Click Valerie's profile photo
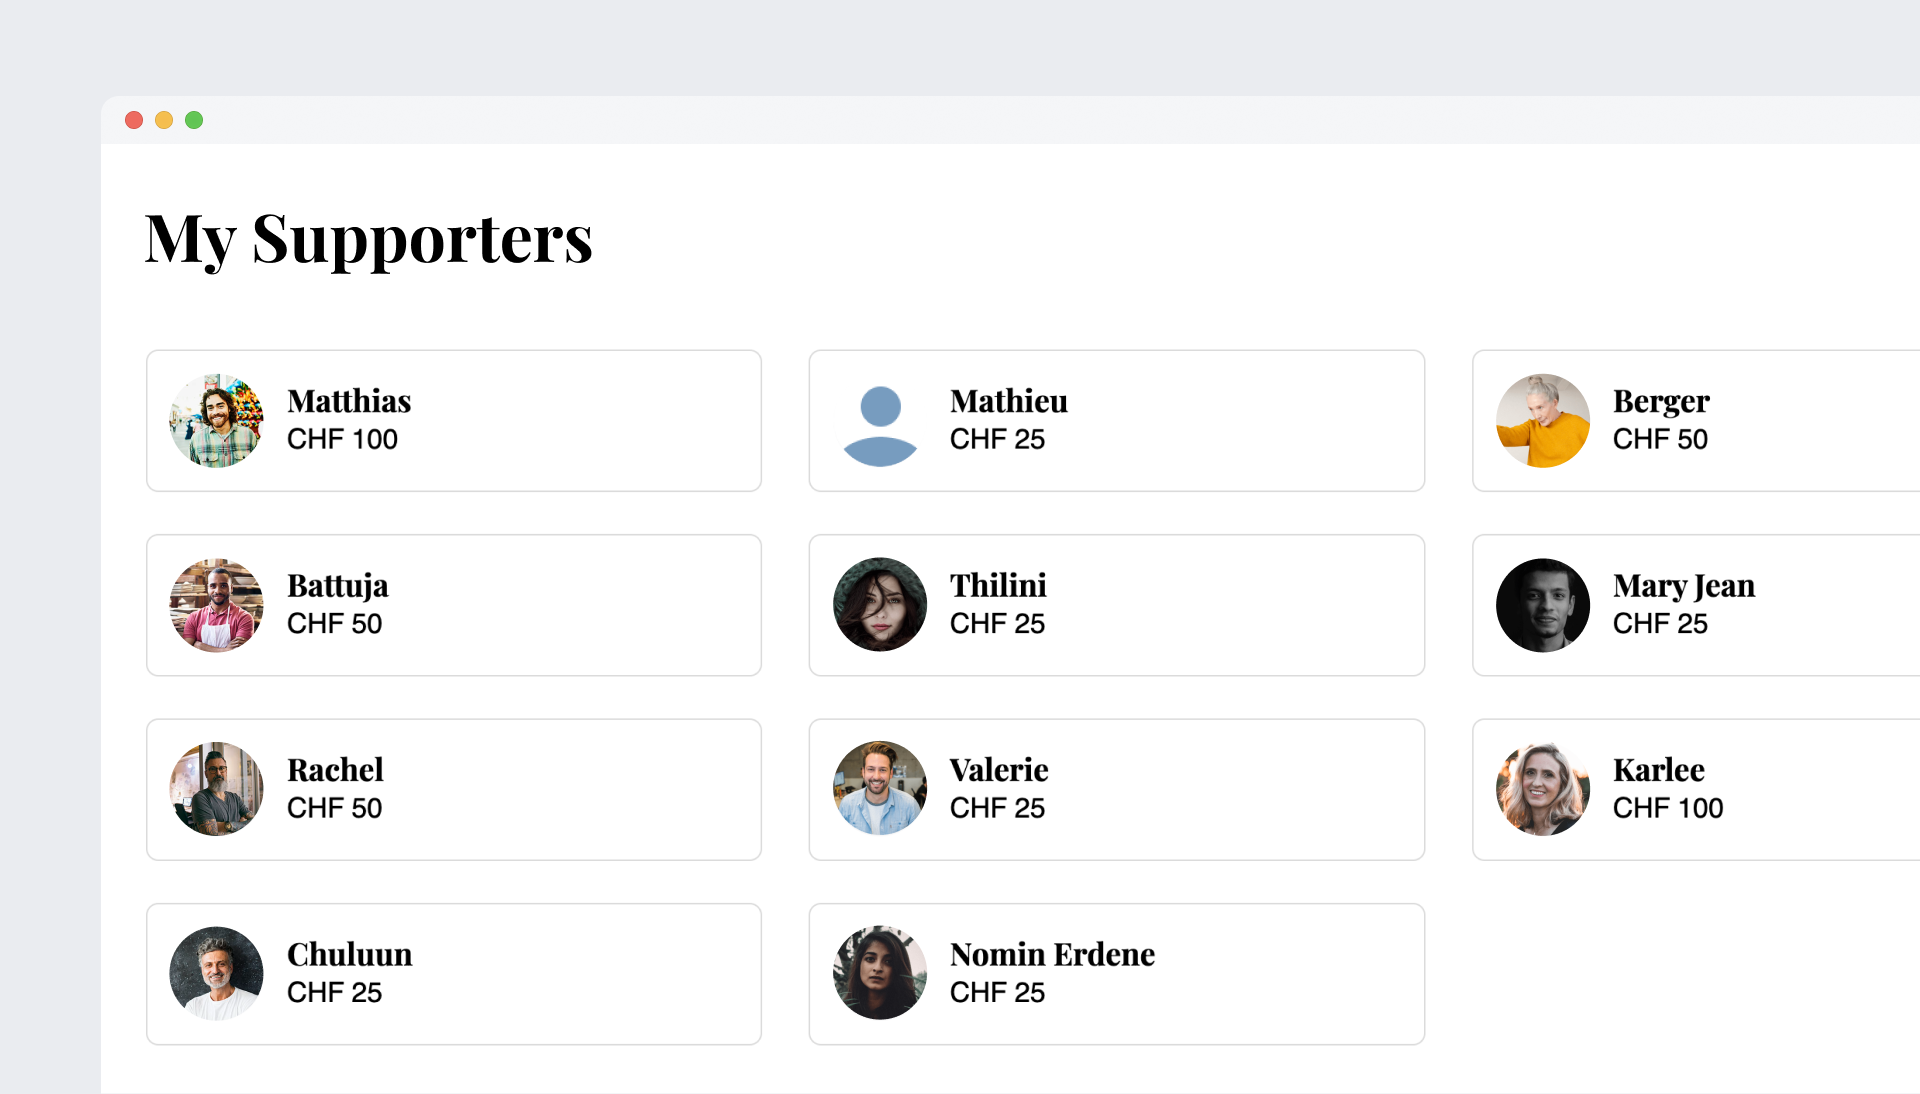Screen dimensions: 1920x1094 (880, 789)
